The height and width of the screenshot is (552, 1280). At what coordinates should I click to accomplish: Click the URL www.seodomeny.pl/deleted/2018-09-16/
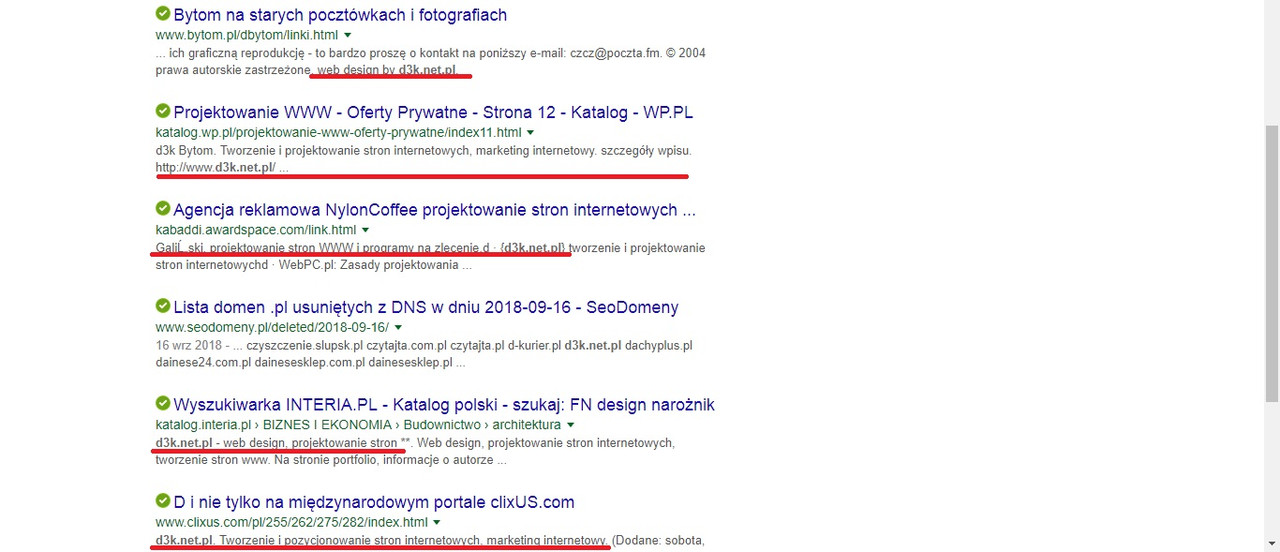coord(272,327)
